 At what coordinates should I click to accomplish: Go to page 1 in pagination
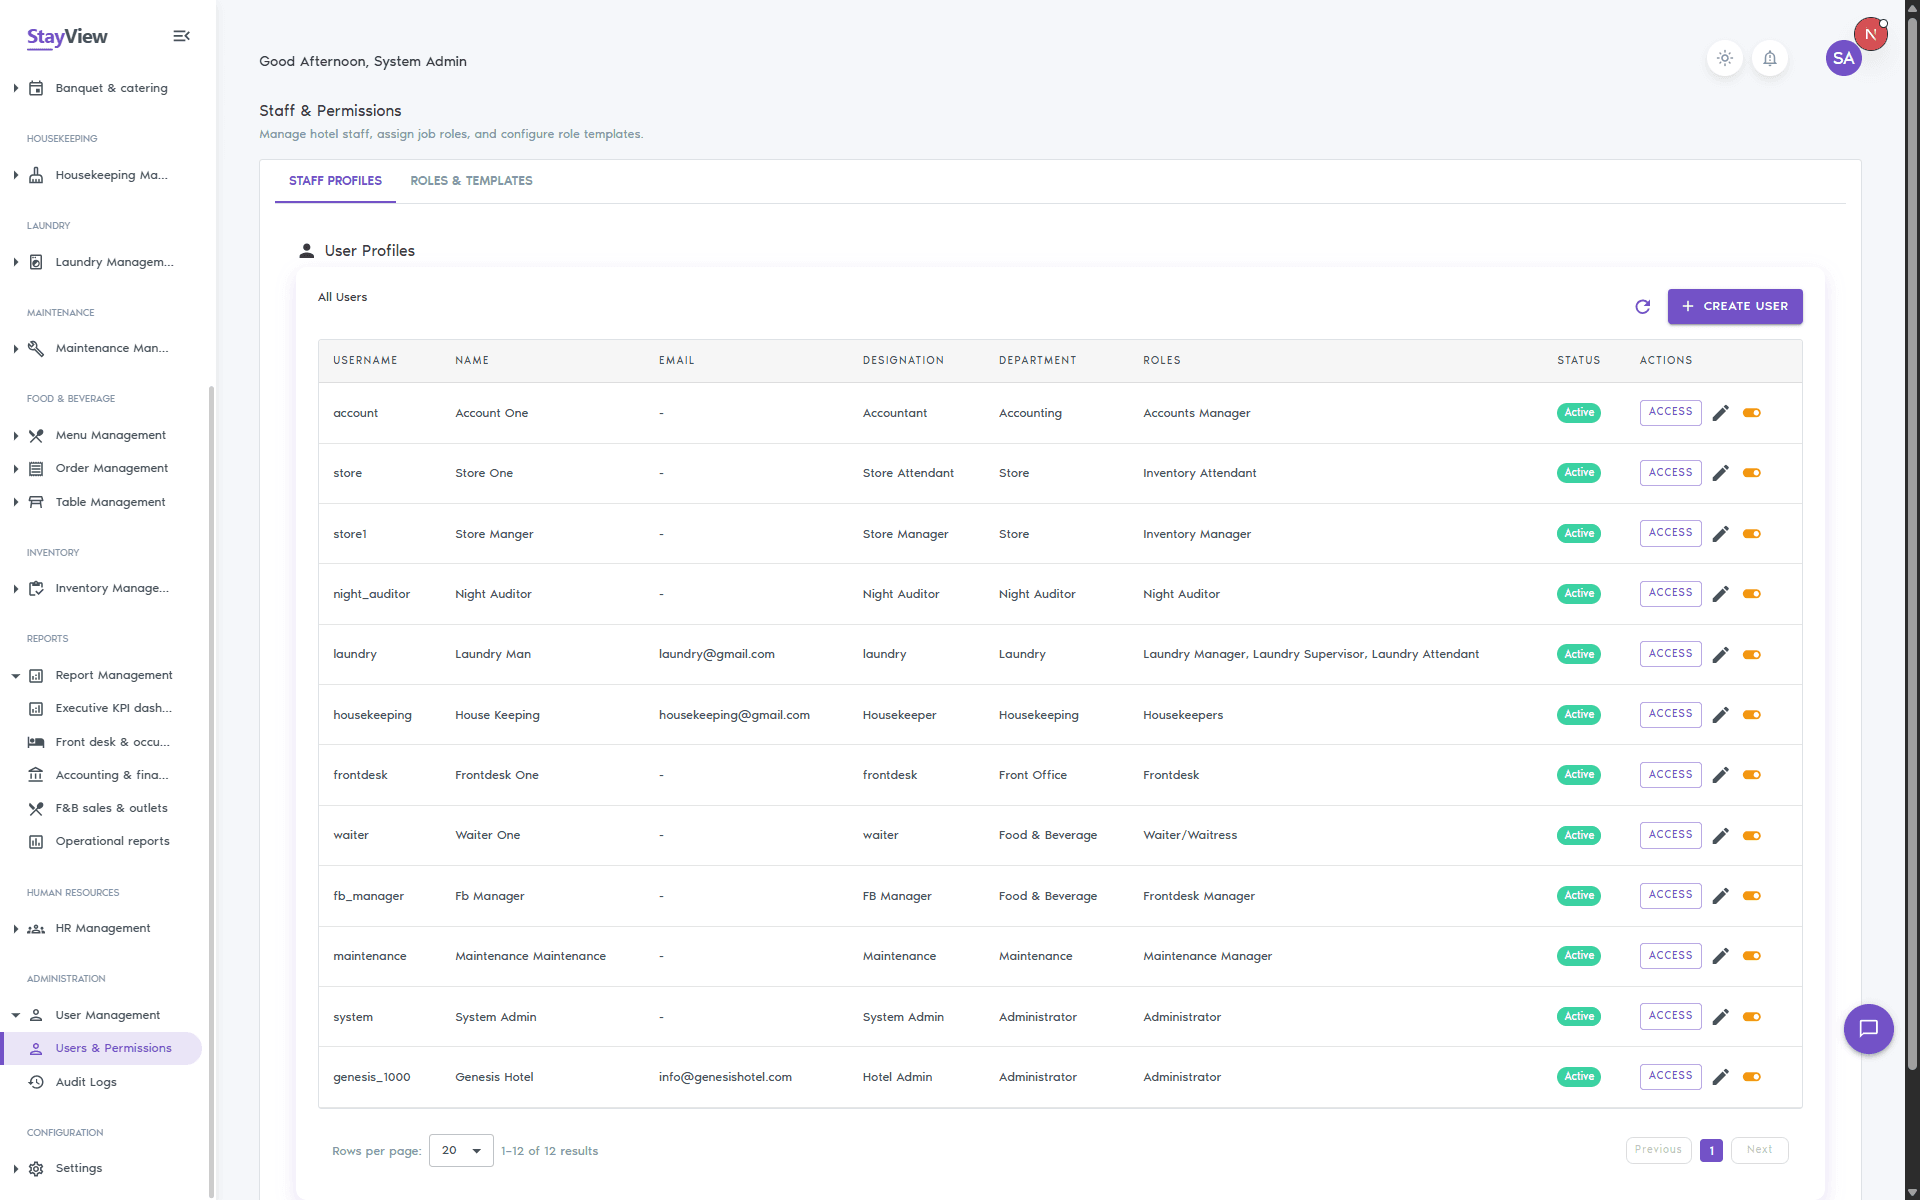pyautogui.click(x=1711, y=1151)
